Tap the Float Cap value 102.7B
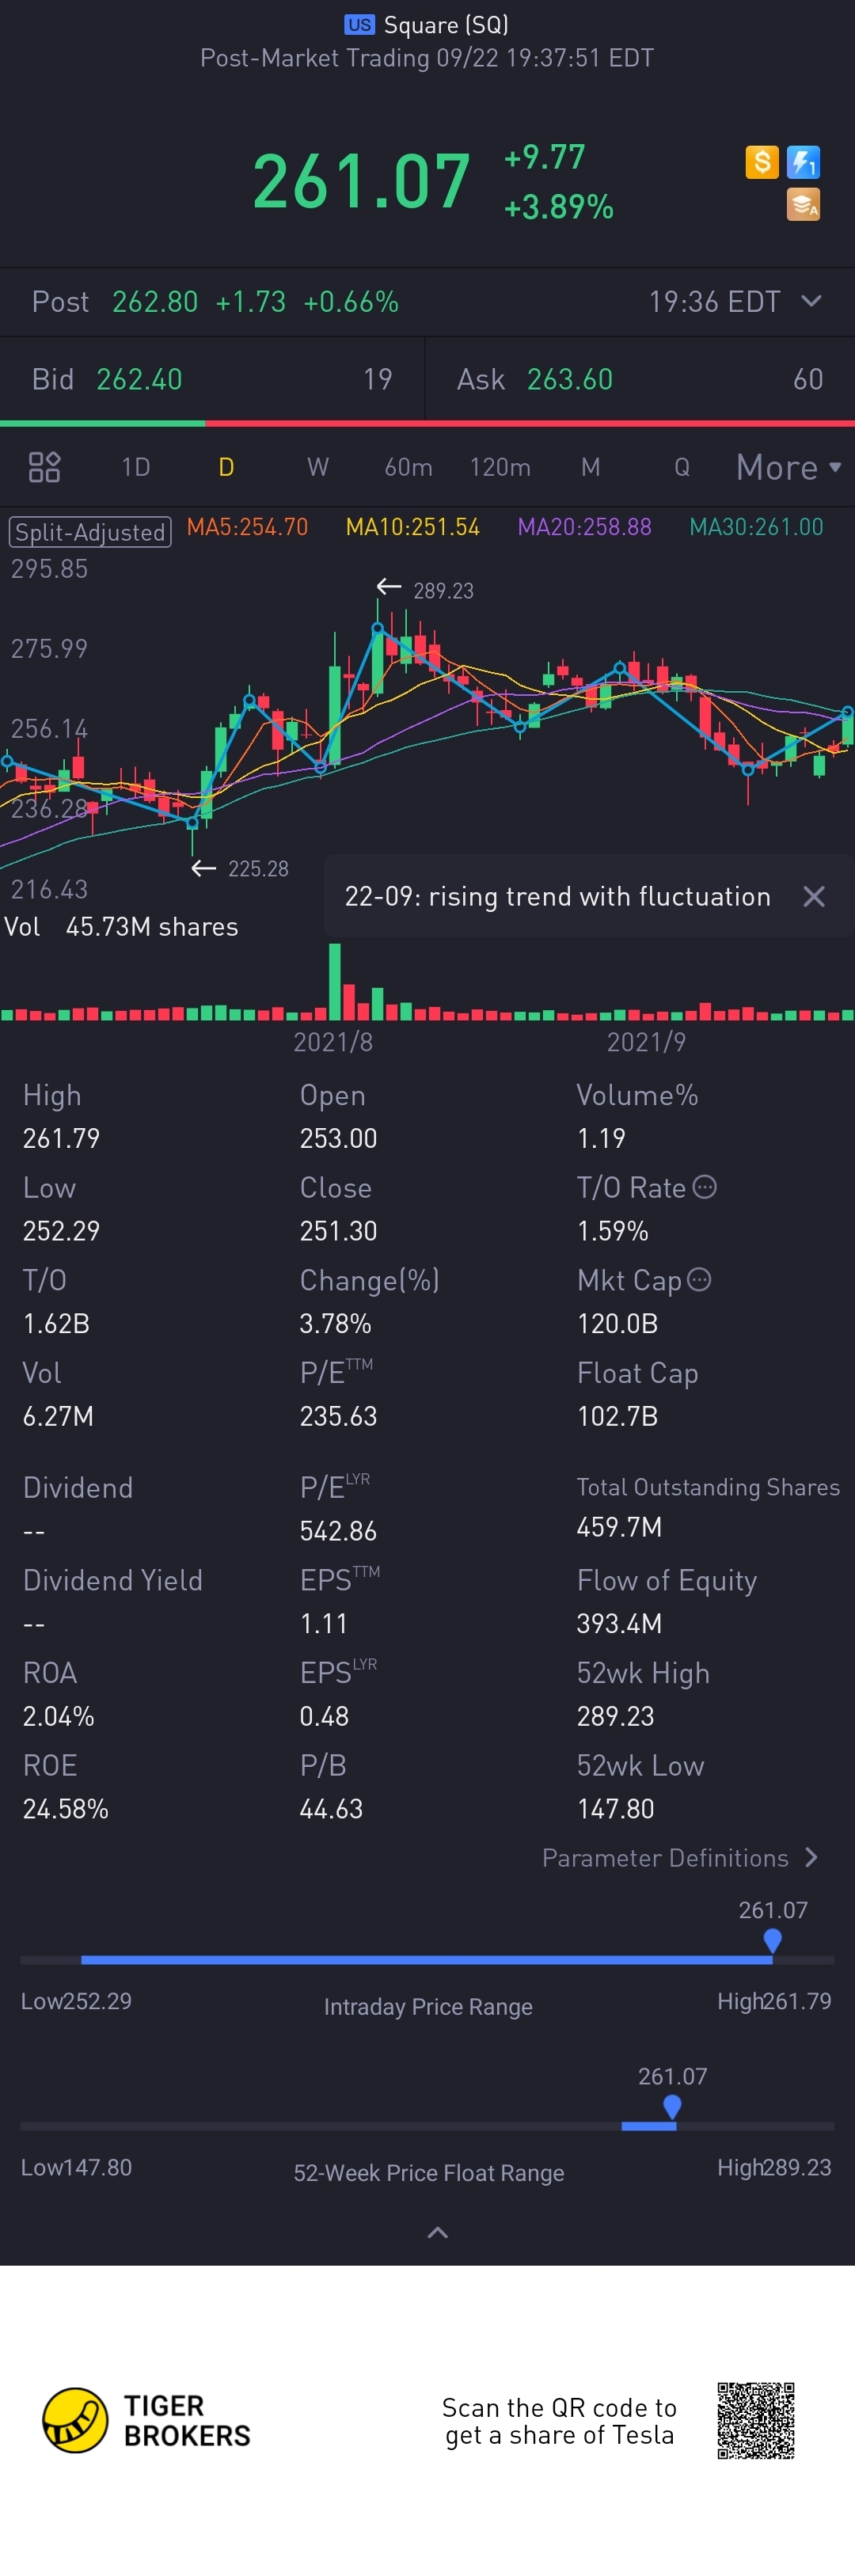Screen dimensions: 855x2576 coord(617,1416)
